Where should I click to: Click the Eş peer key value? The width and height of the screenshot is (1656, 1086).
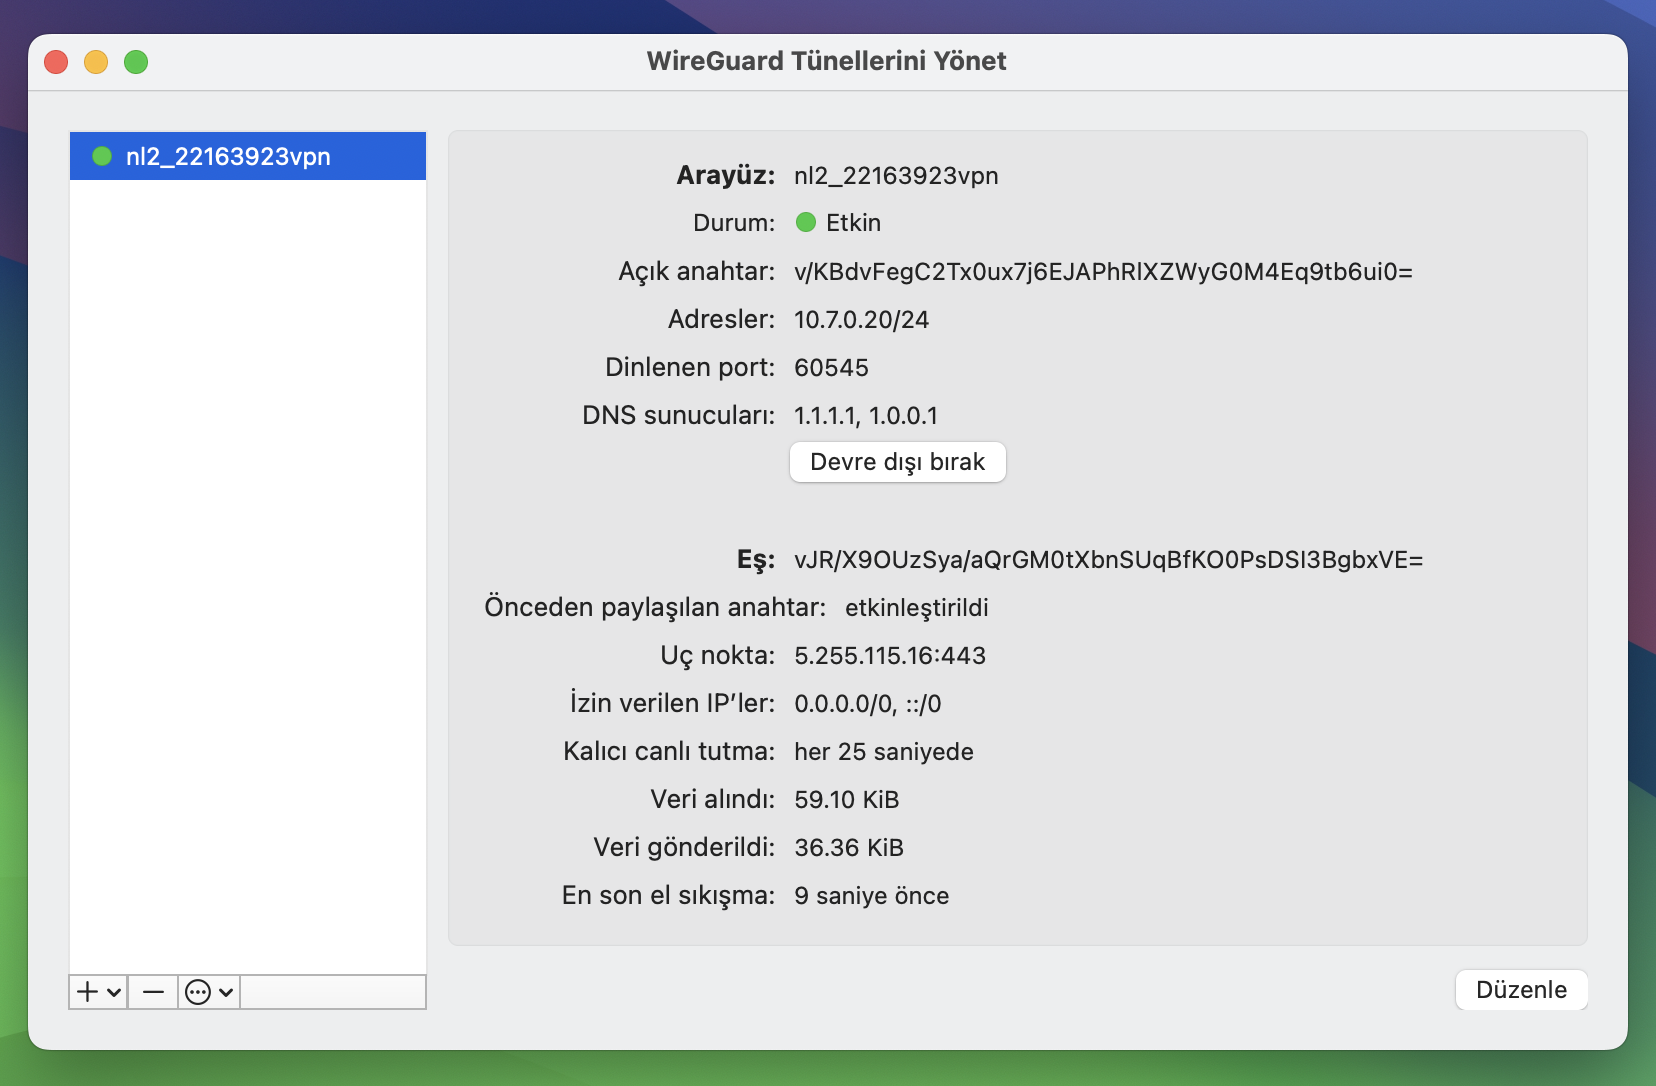point(1107,559)
